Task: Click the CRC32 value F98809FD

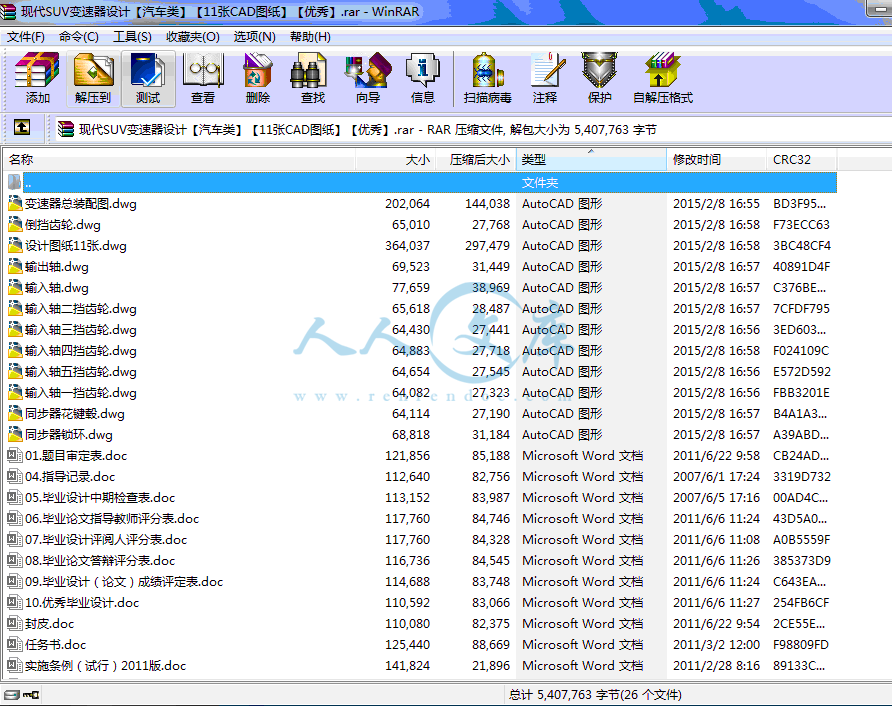Action: 800,644
